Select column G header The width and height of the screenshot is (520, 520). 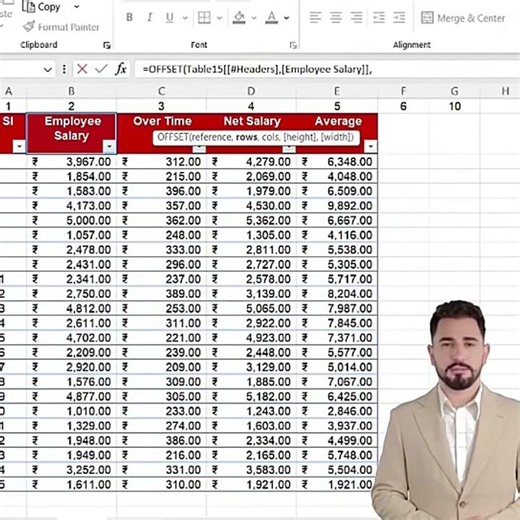pos(454,91)
